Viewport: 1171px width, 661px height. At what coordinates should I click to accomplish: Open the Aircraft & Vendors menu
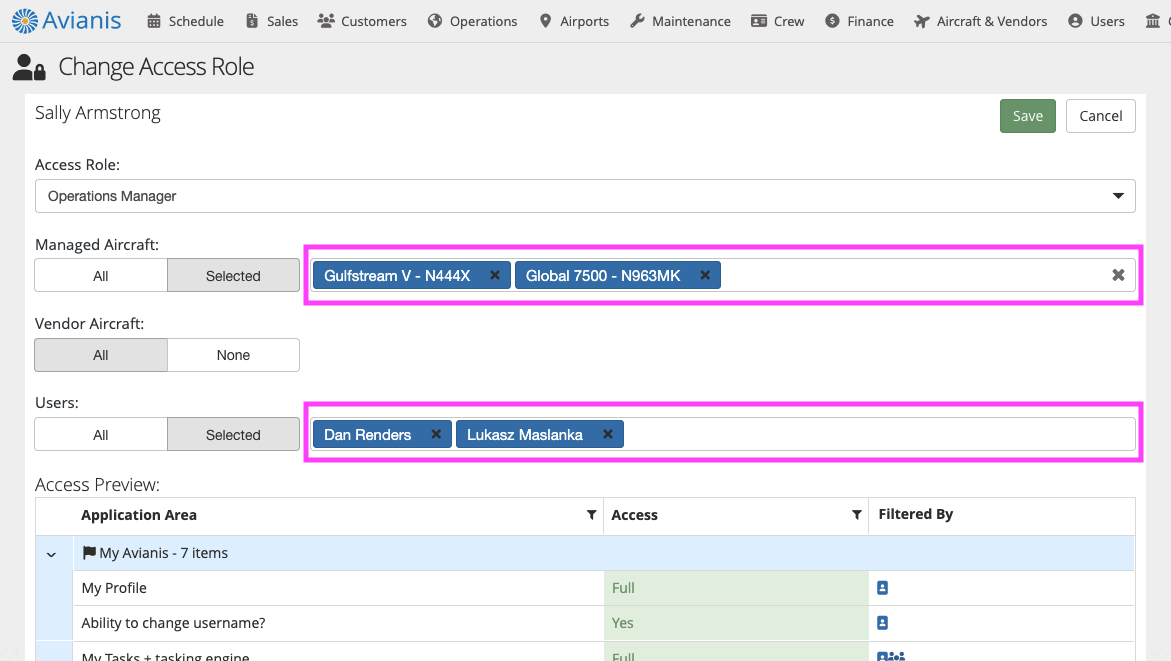[x=980, y=21]
